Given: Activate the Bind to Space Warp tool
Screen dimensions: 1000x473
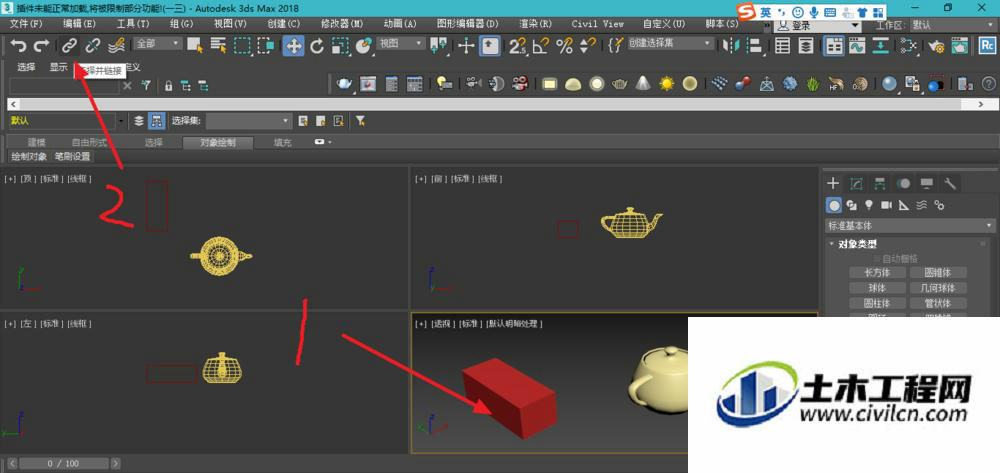Looking at the screenshot, I should coord(116,45).
